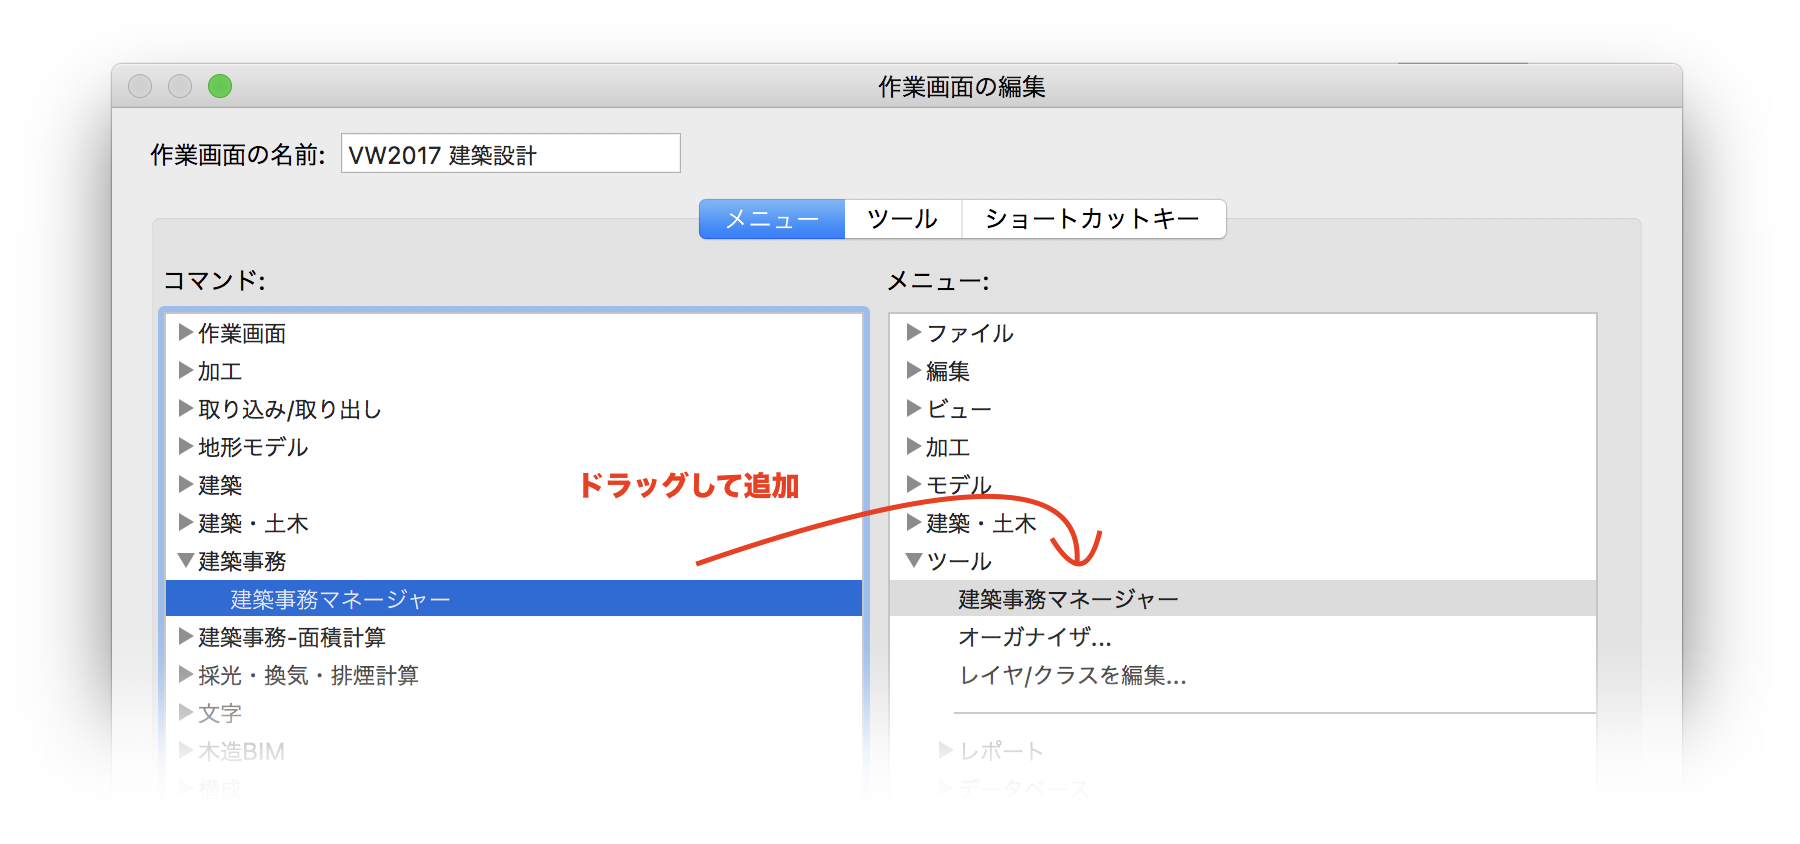Viewport: 1800px width, 844px height.
Task: Expand 建築 arrow in the command list
Action: (x=185, y=484)
